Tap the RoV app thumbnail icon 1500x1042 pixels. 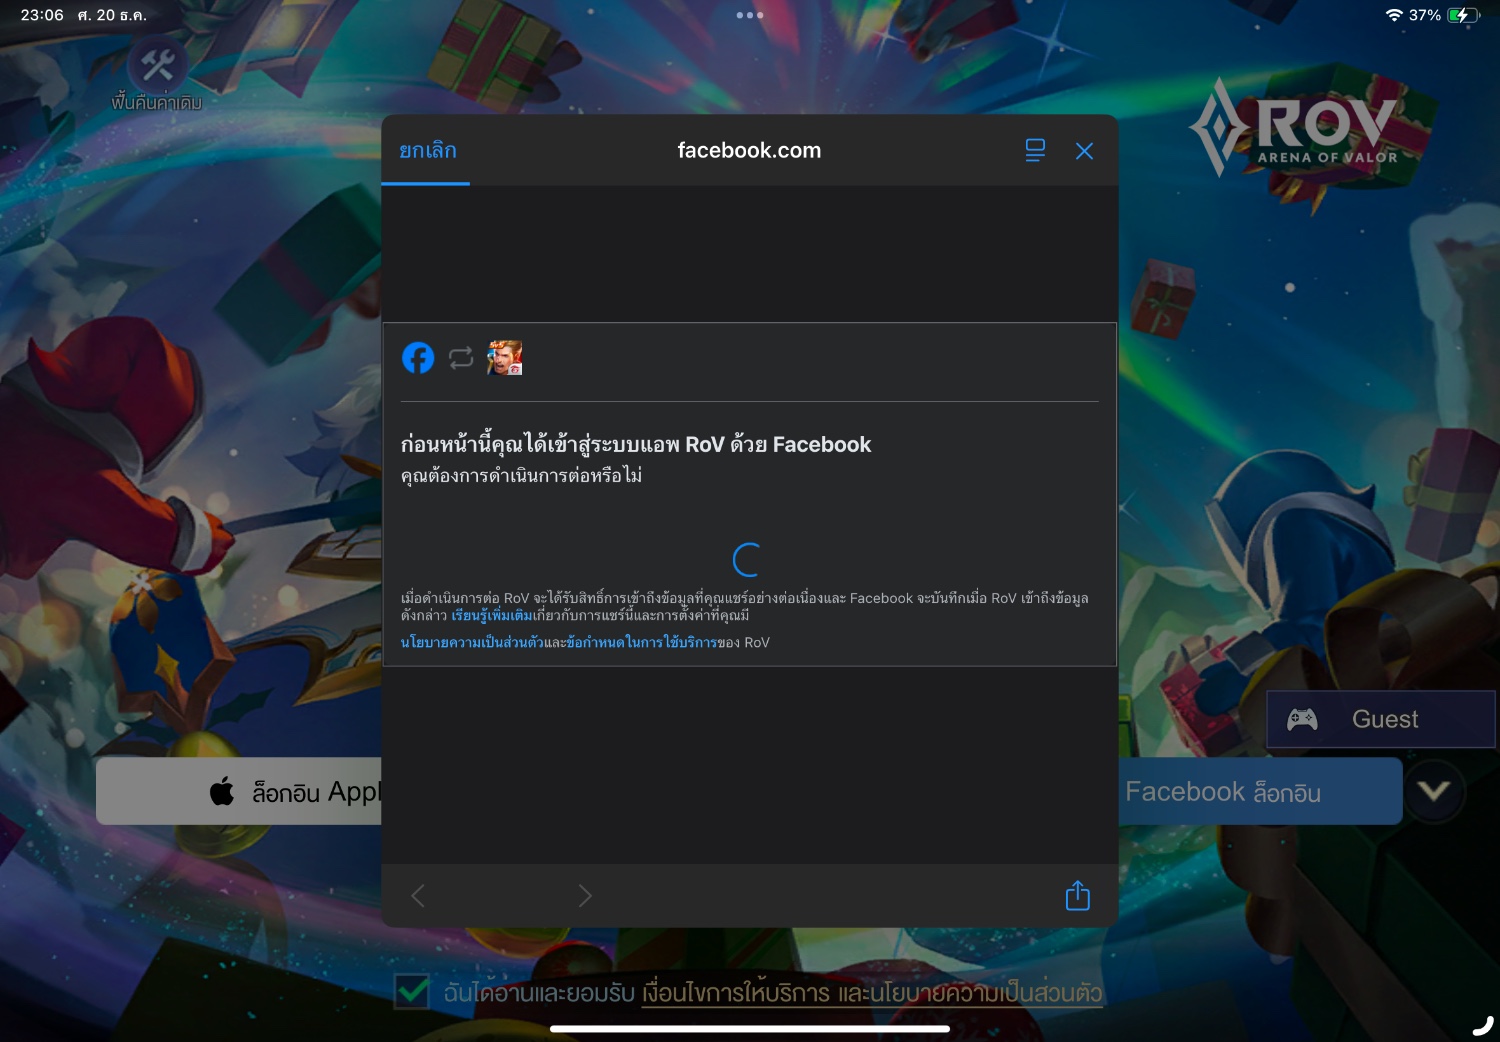pyautogui.click(x=505, y=357)
